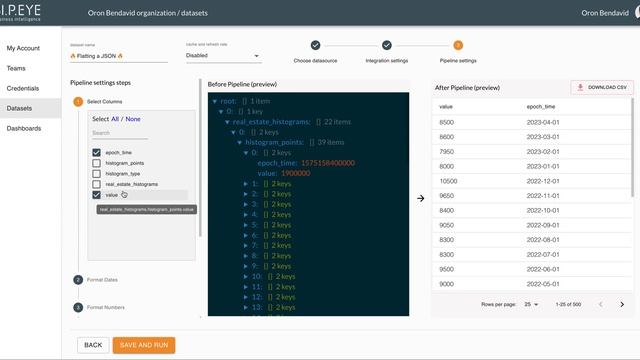Click the Choose datasource step checkmark icon
This screenshot has width=640, height=360.
315,45
